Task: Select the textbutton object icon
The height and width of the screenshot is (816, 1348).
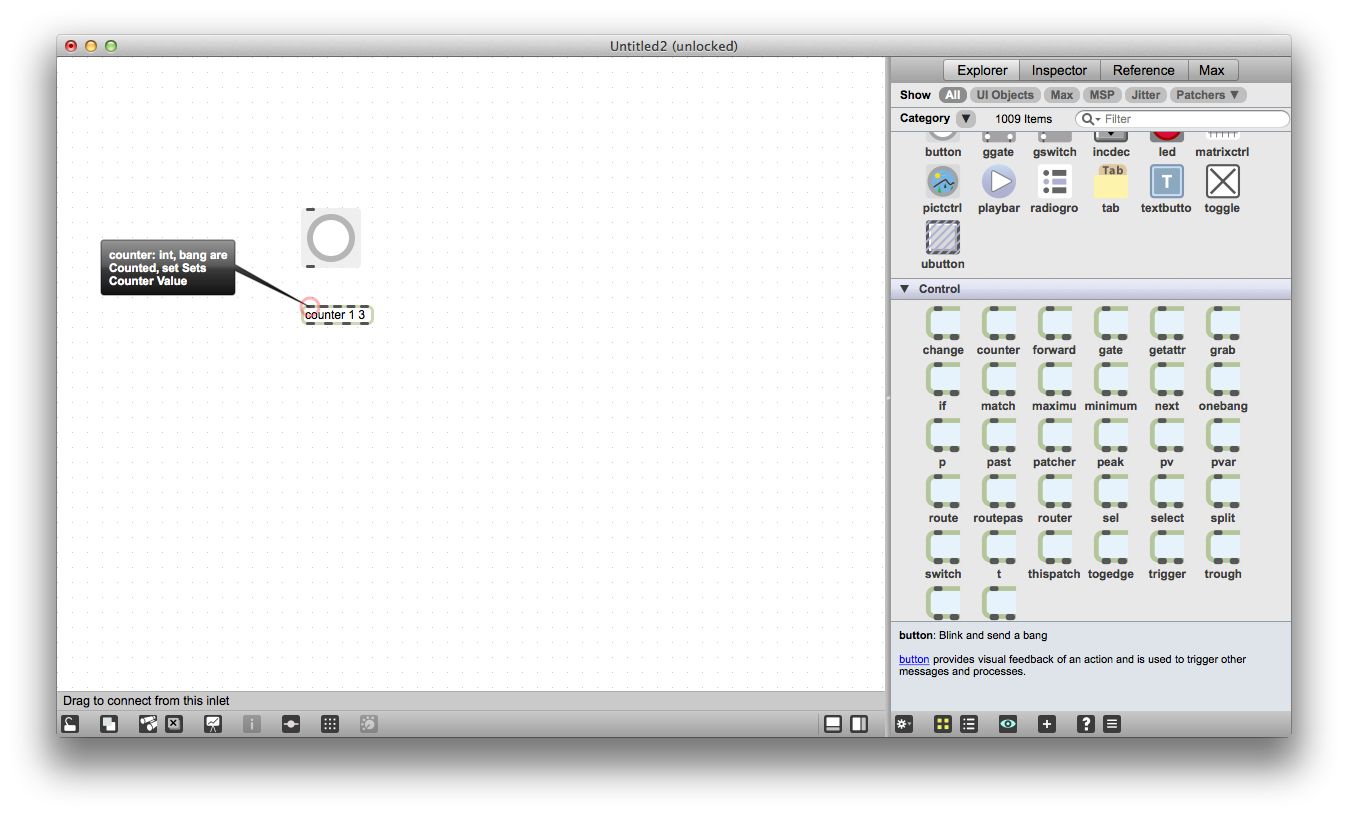Action: [x=1166, y=182]
